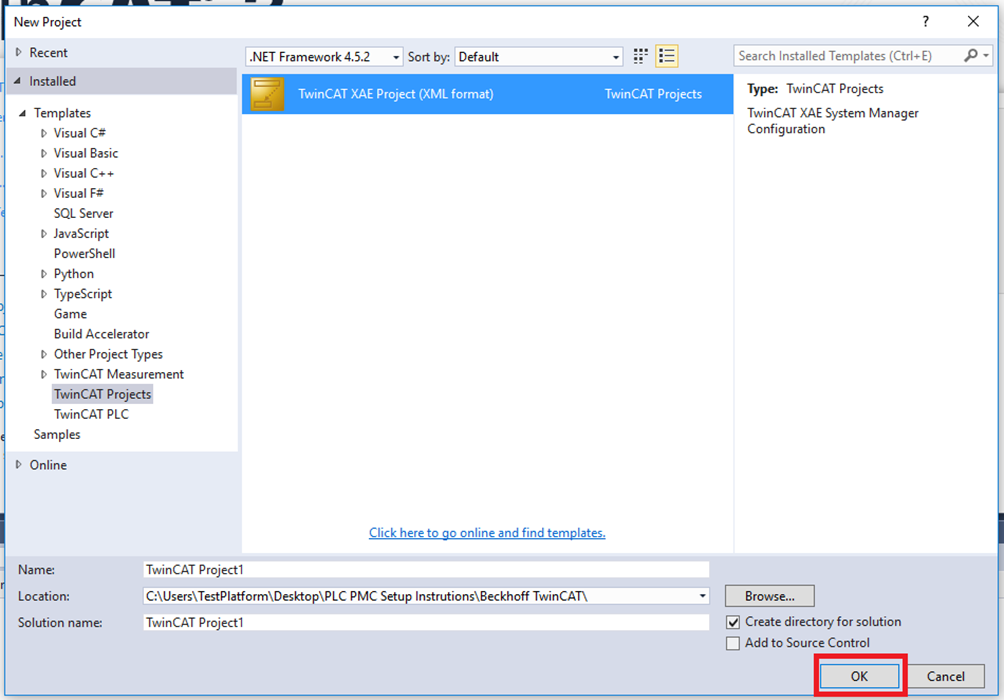
Task: Click the search magnifier icon
Action: tap(971, 56)
